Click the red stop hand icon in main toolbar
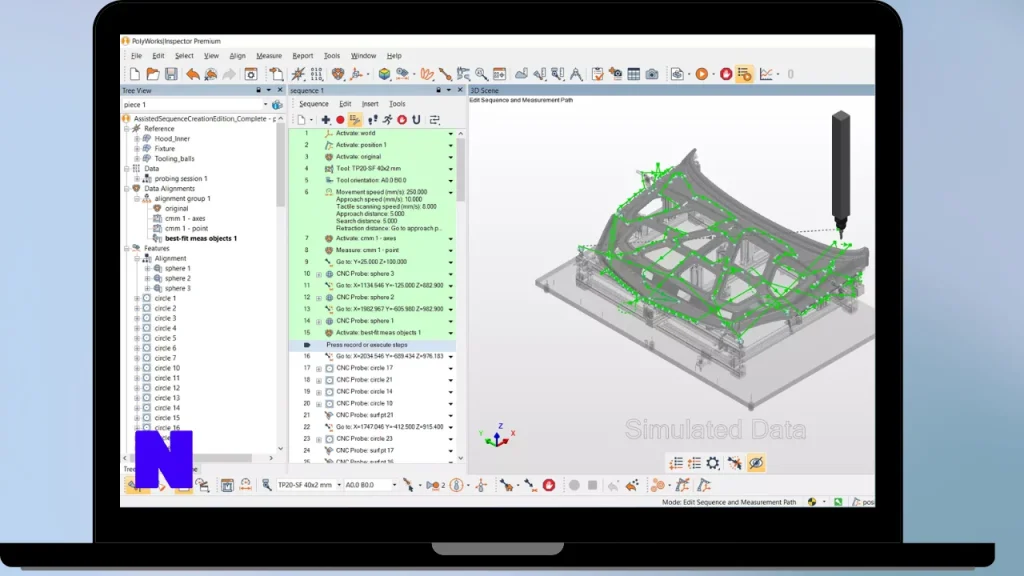Screen dimensions: 1024x576 click(x=726, y=74)
